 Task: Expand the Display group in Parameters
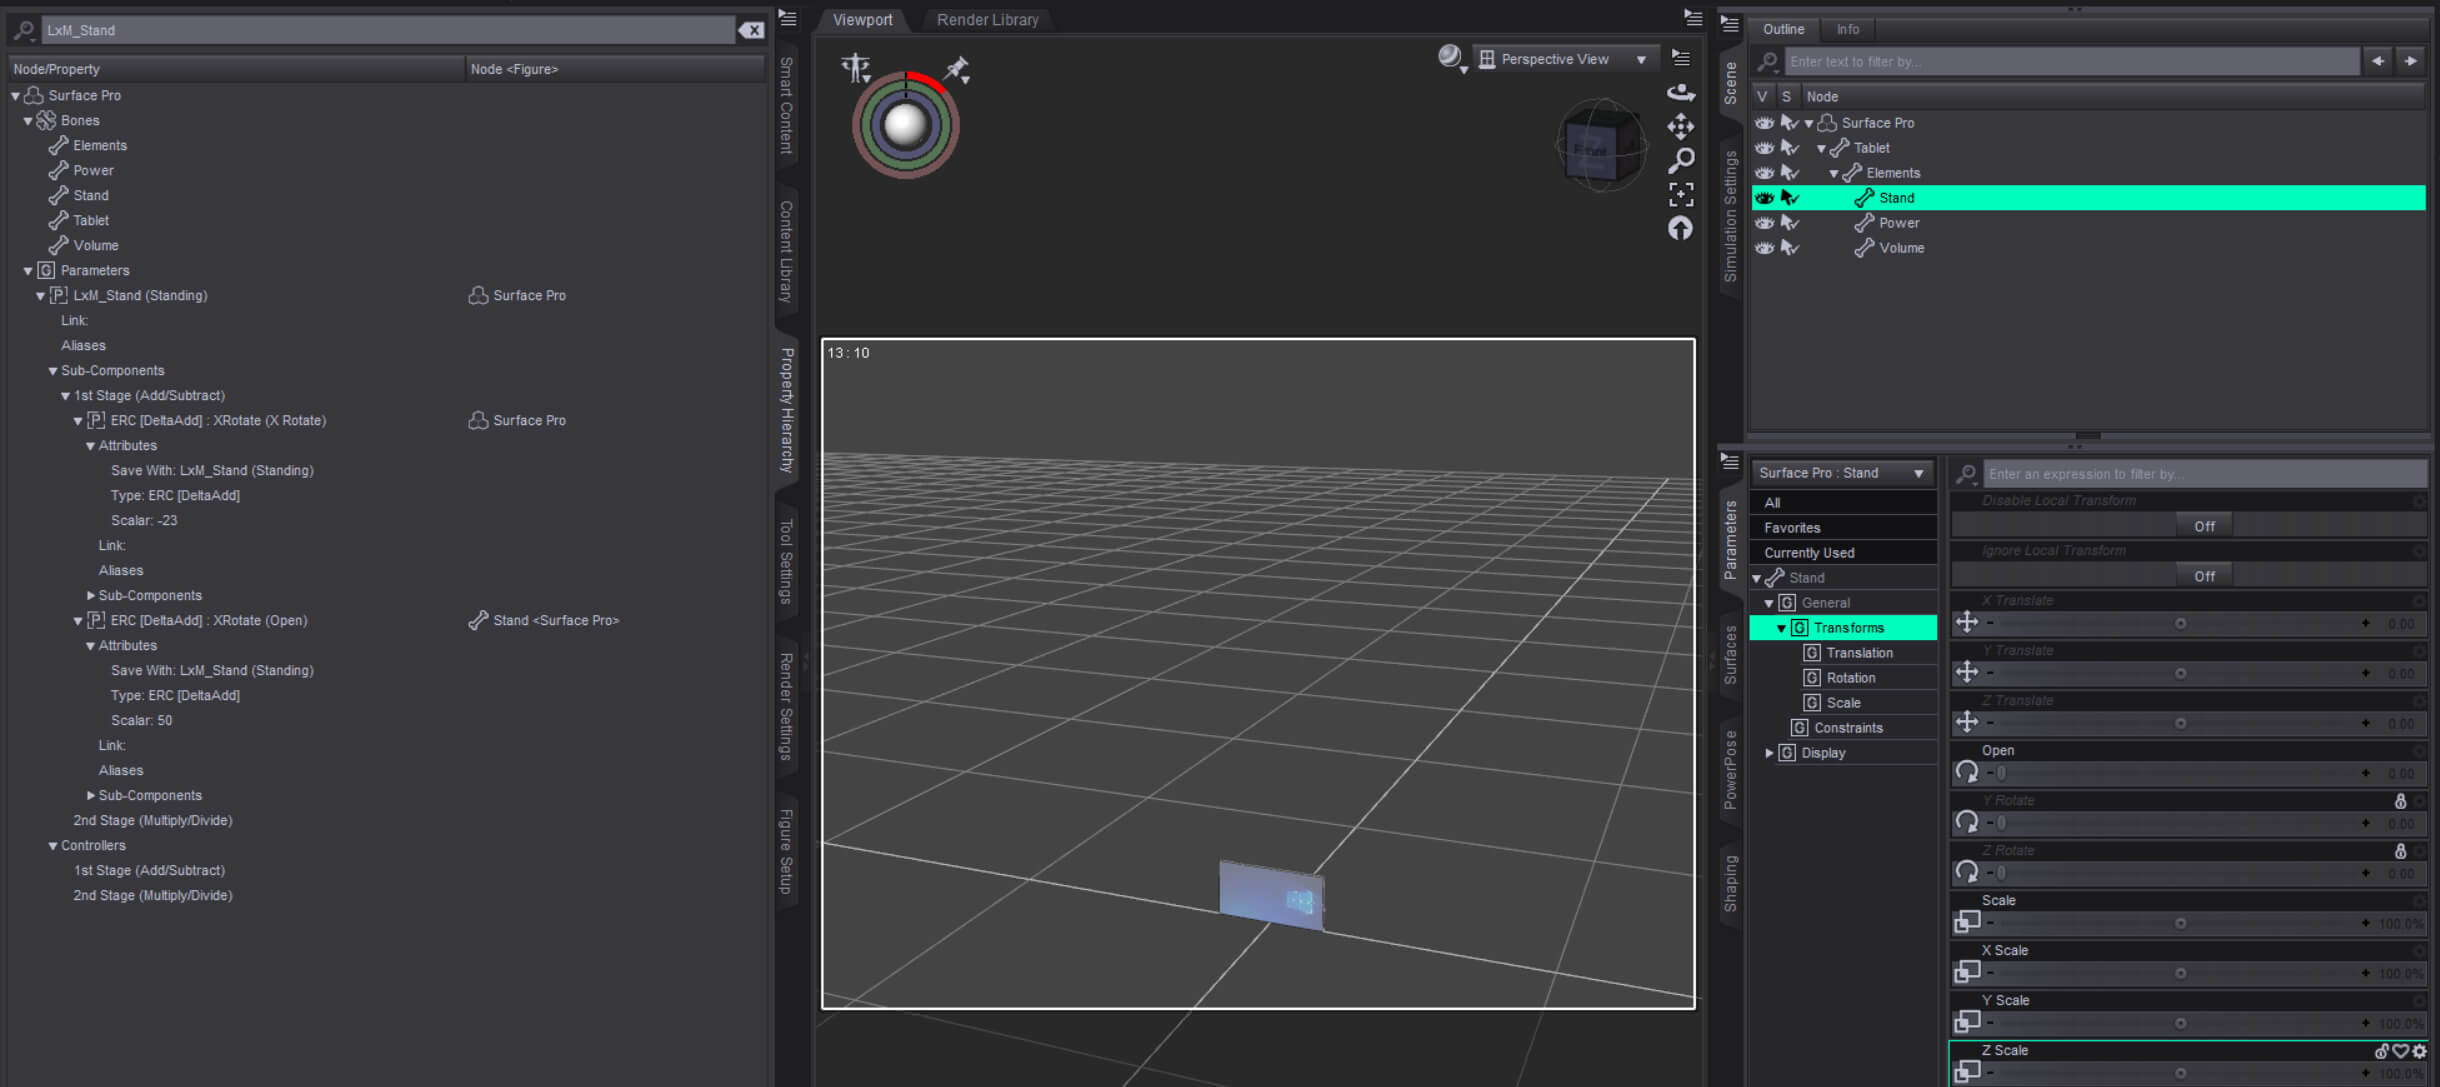(x=1769, y=753)
